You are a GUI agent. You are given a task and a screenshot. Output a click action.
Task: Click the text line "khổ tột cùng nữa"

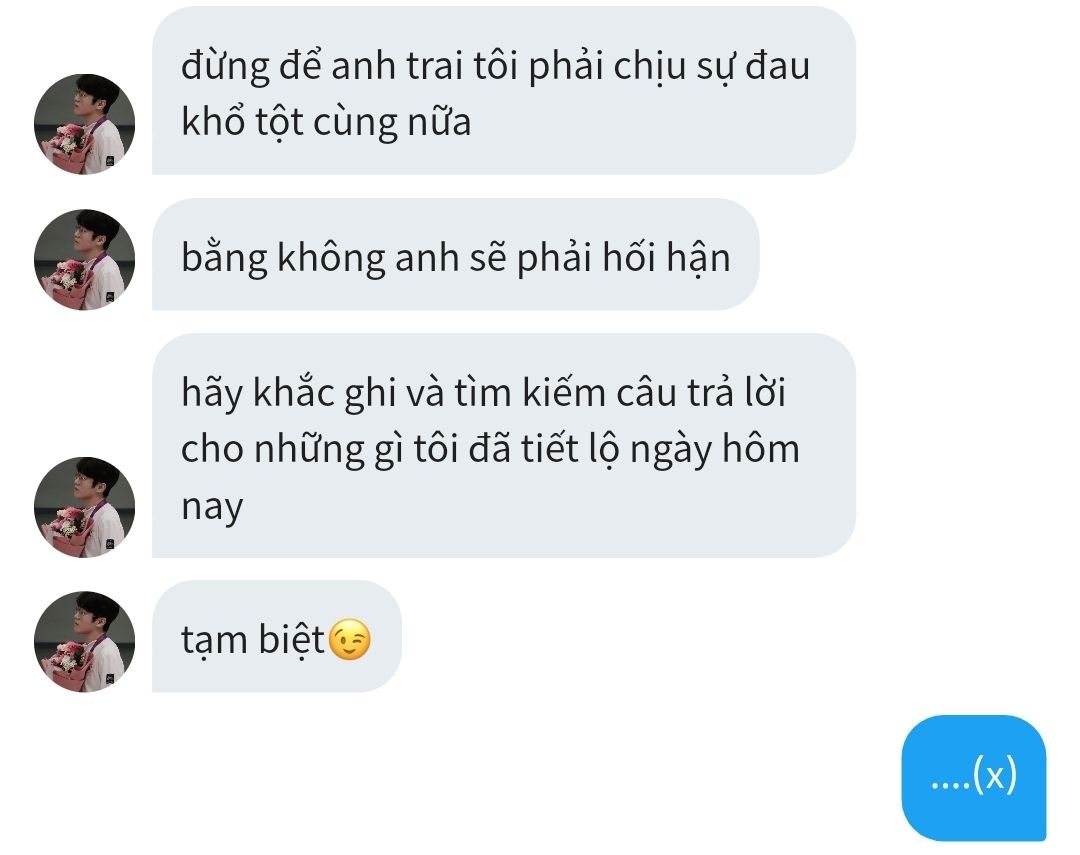tap(326, 123)
